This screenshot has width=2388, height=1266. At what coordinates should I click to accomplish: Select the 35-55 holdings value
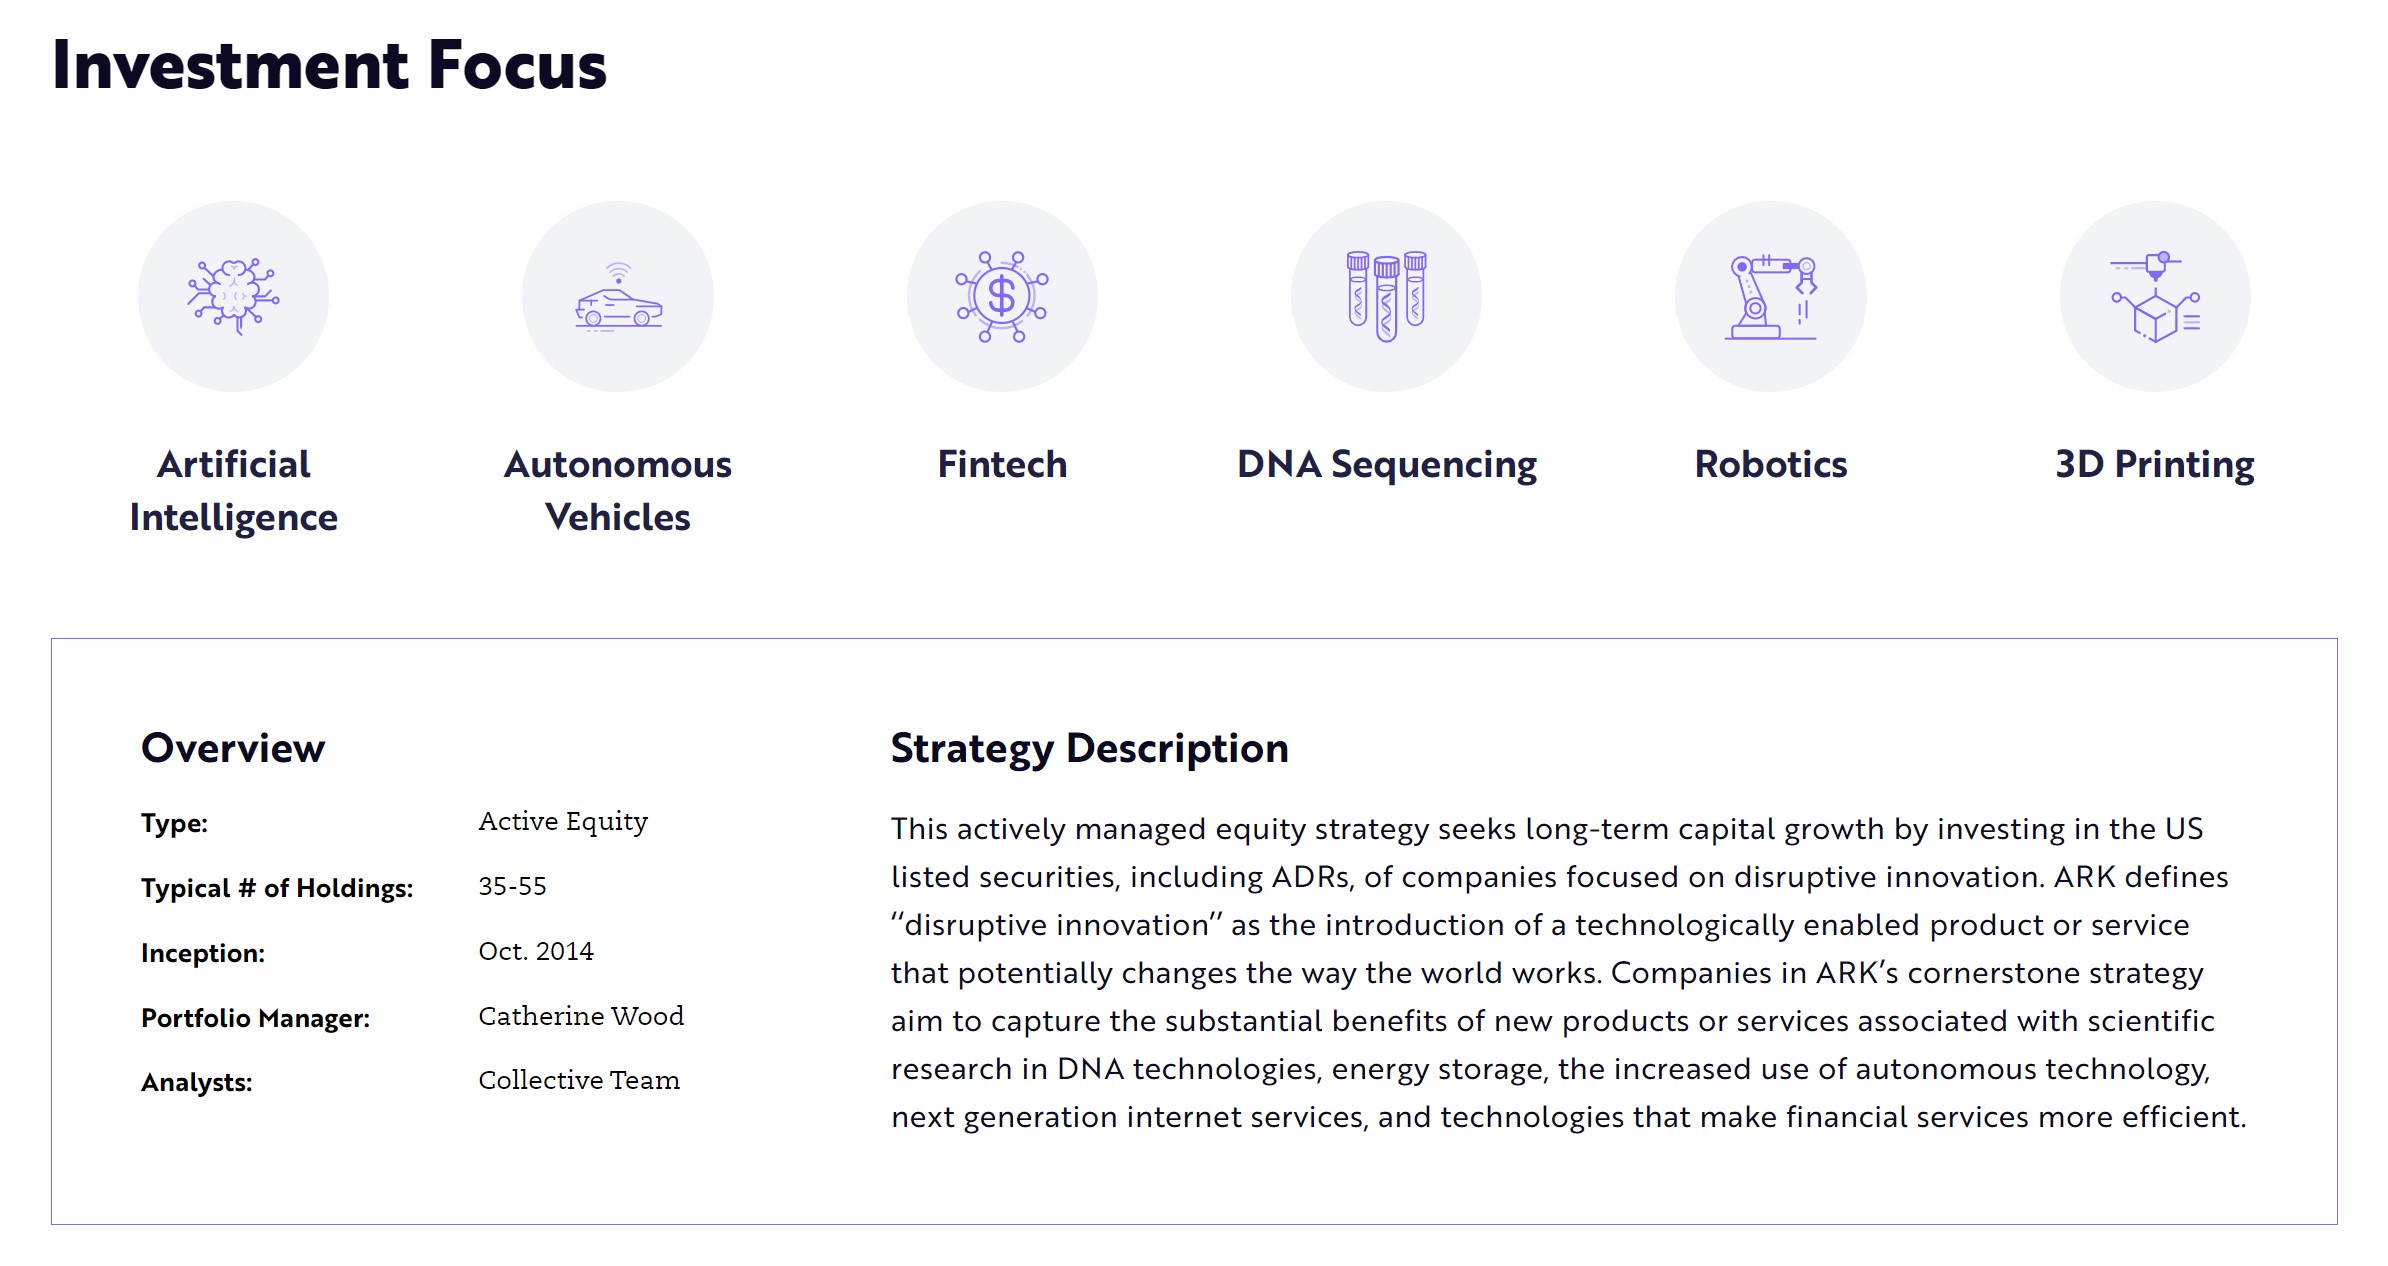[513, 886]
